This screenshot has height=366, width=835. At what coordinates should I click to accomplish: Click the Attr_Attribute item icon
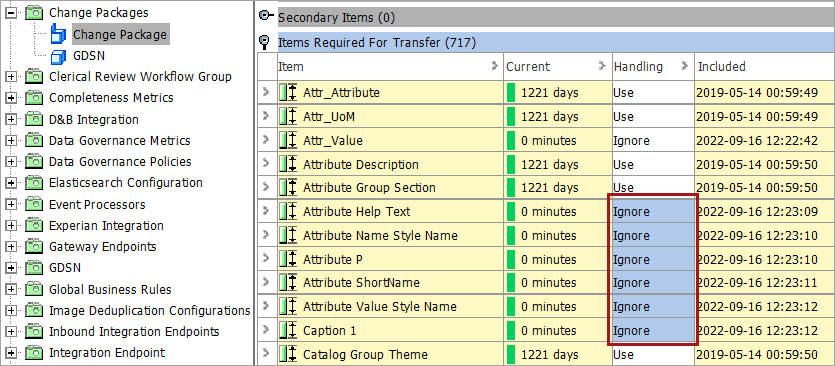point(288,93)
